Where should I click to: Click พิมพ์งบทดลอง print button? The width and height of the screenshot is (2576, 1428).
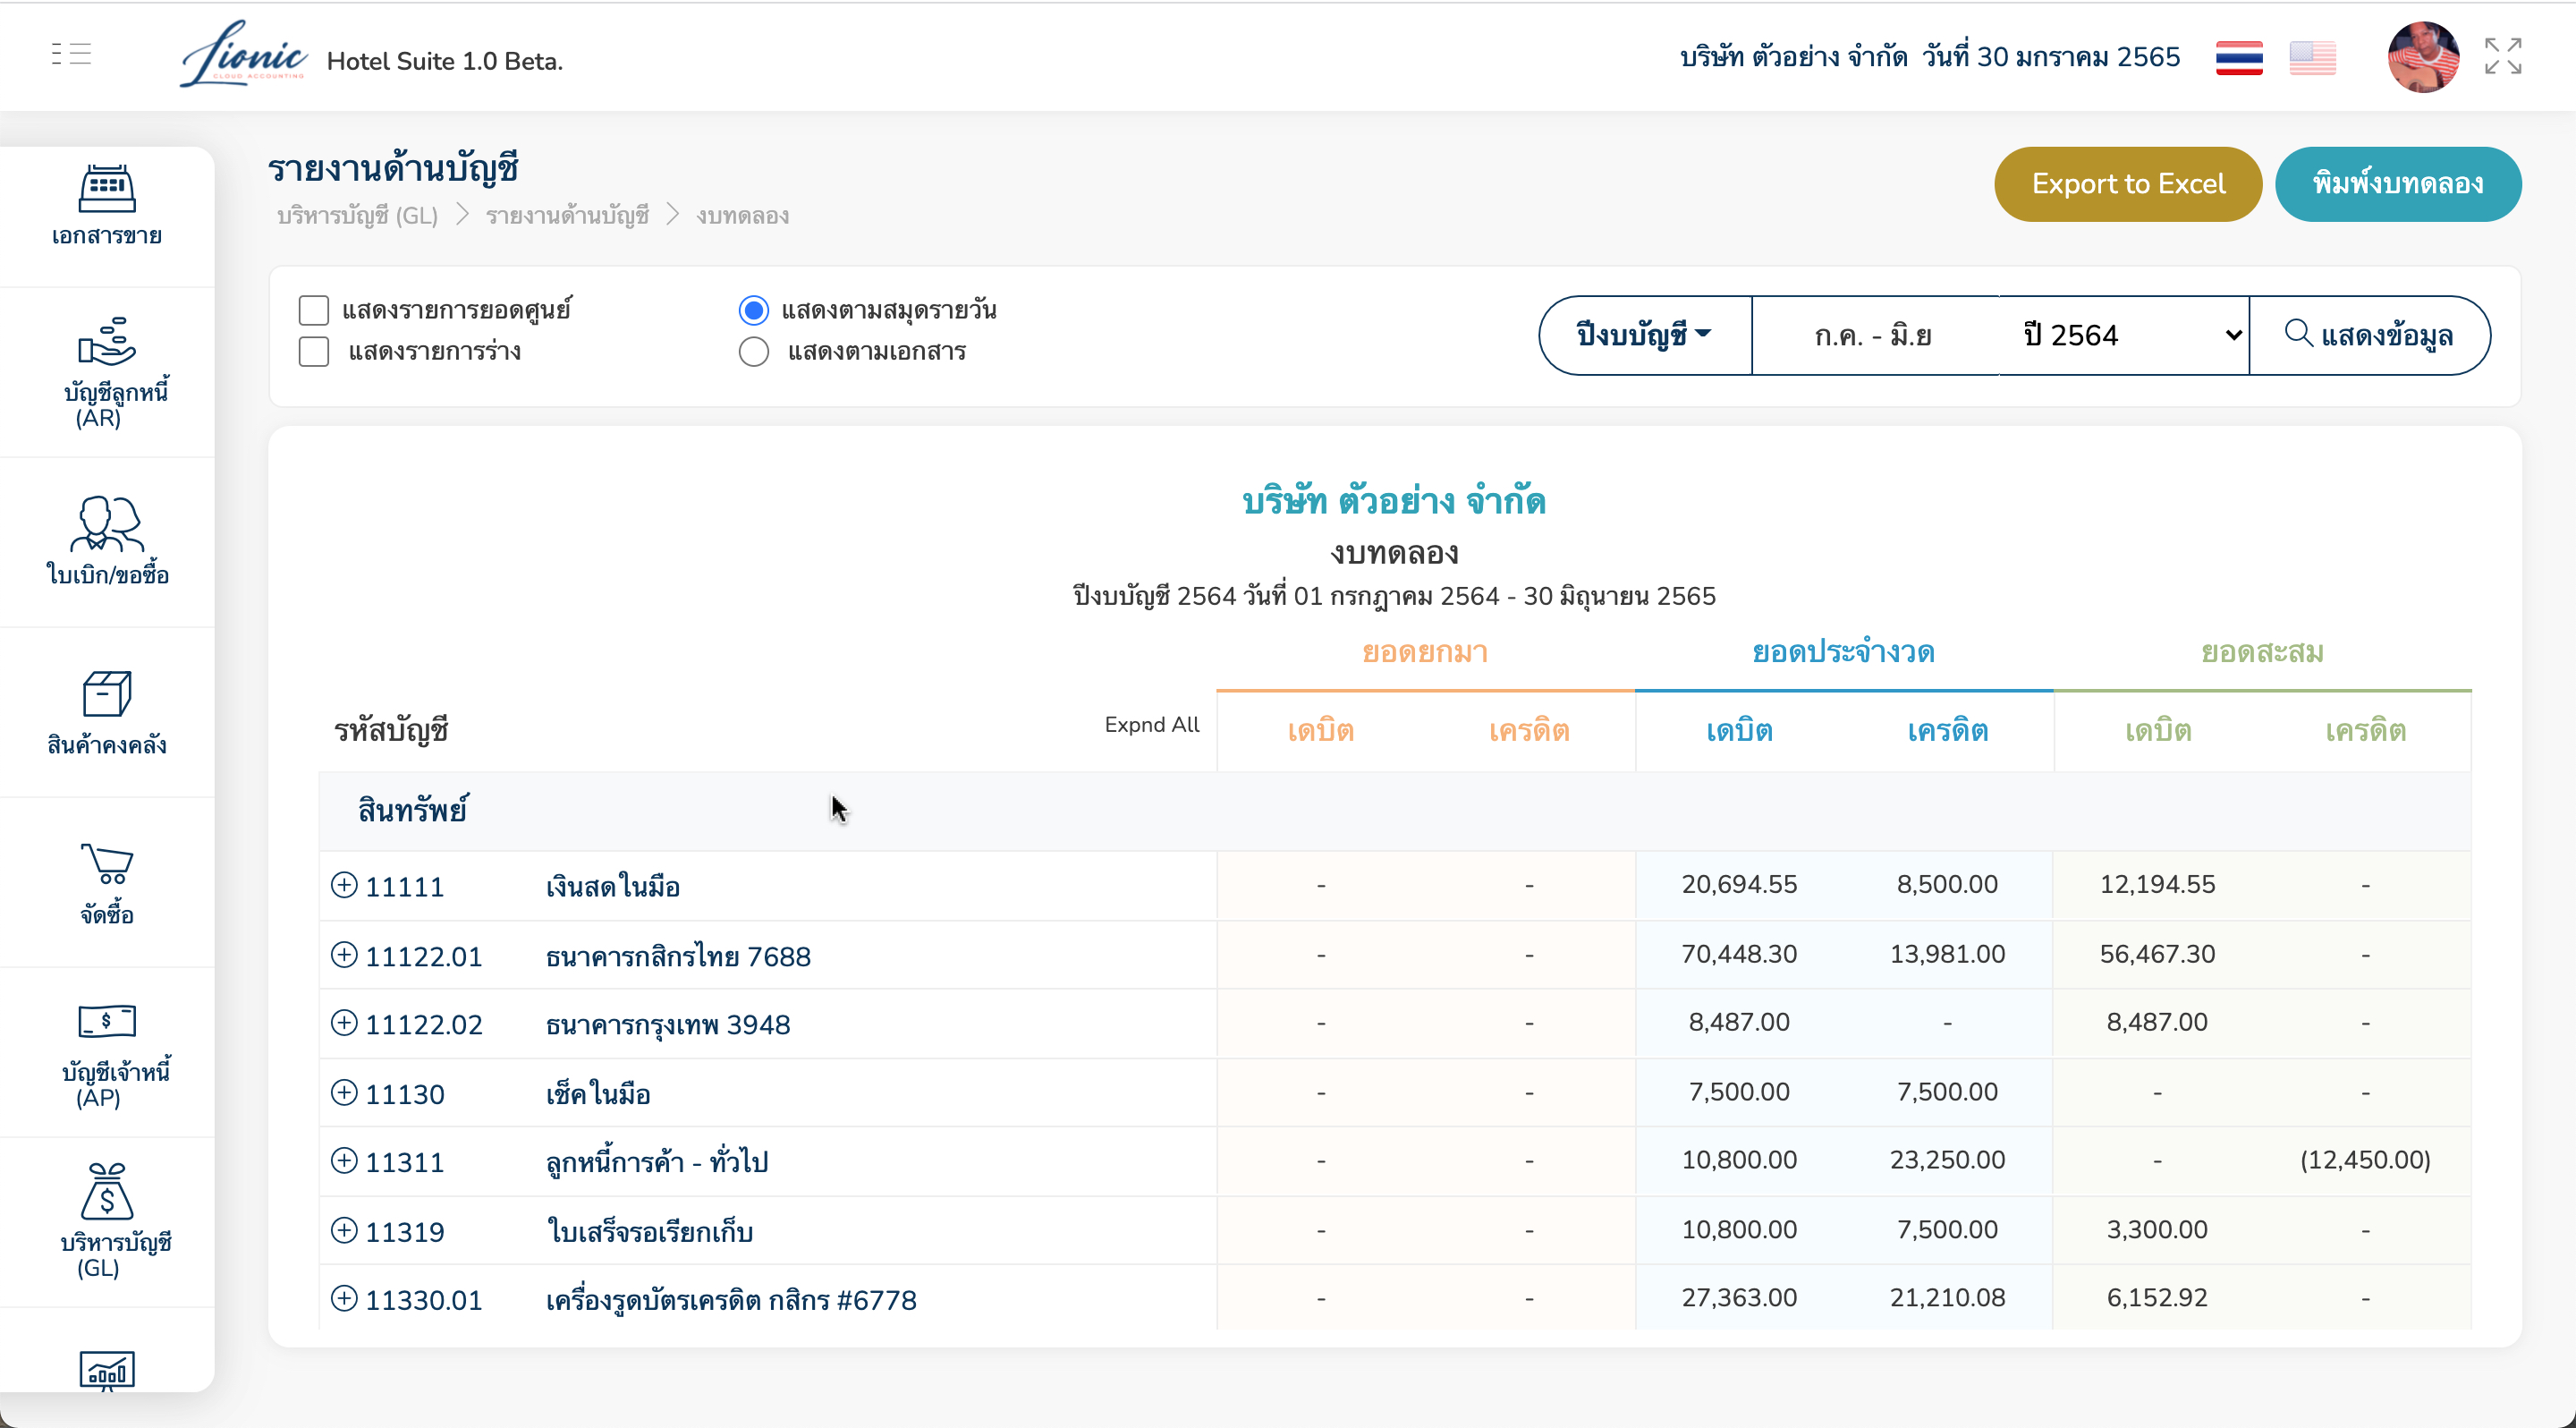coord(2398,184)
